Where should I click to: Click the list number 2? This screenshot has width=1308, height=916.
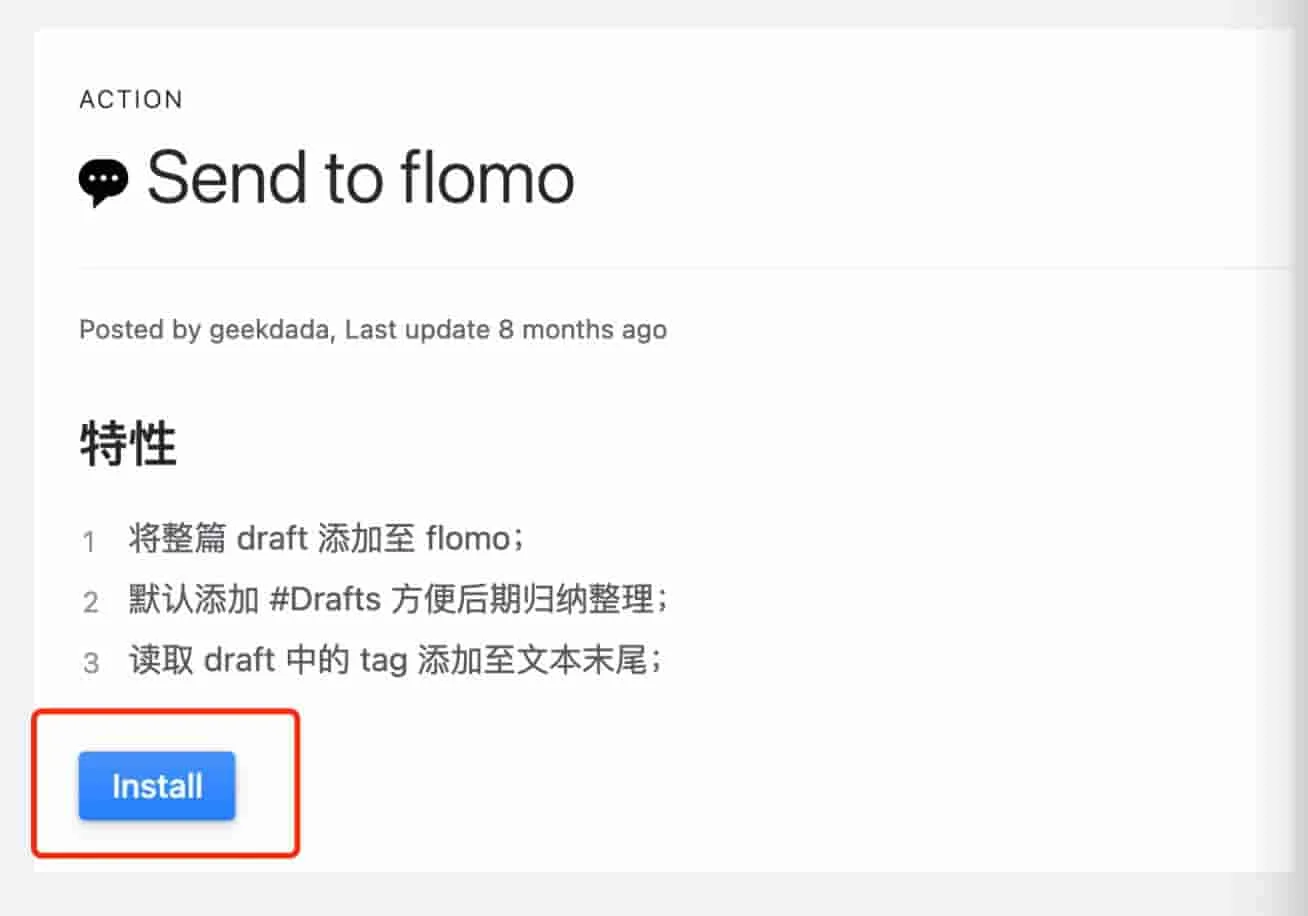pyautogui.click(x=91, y=603)
